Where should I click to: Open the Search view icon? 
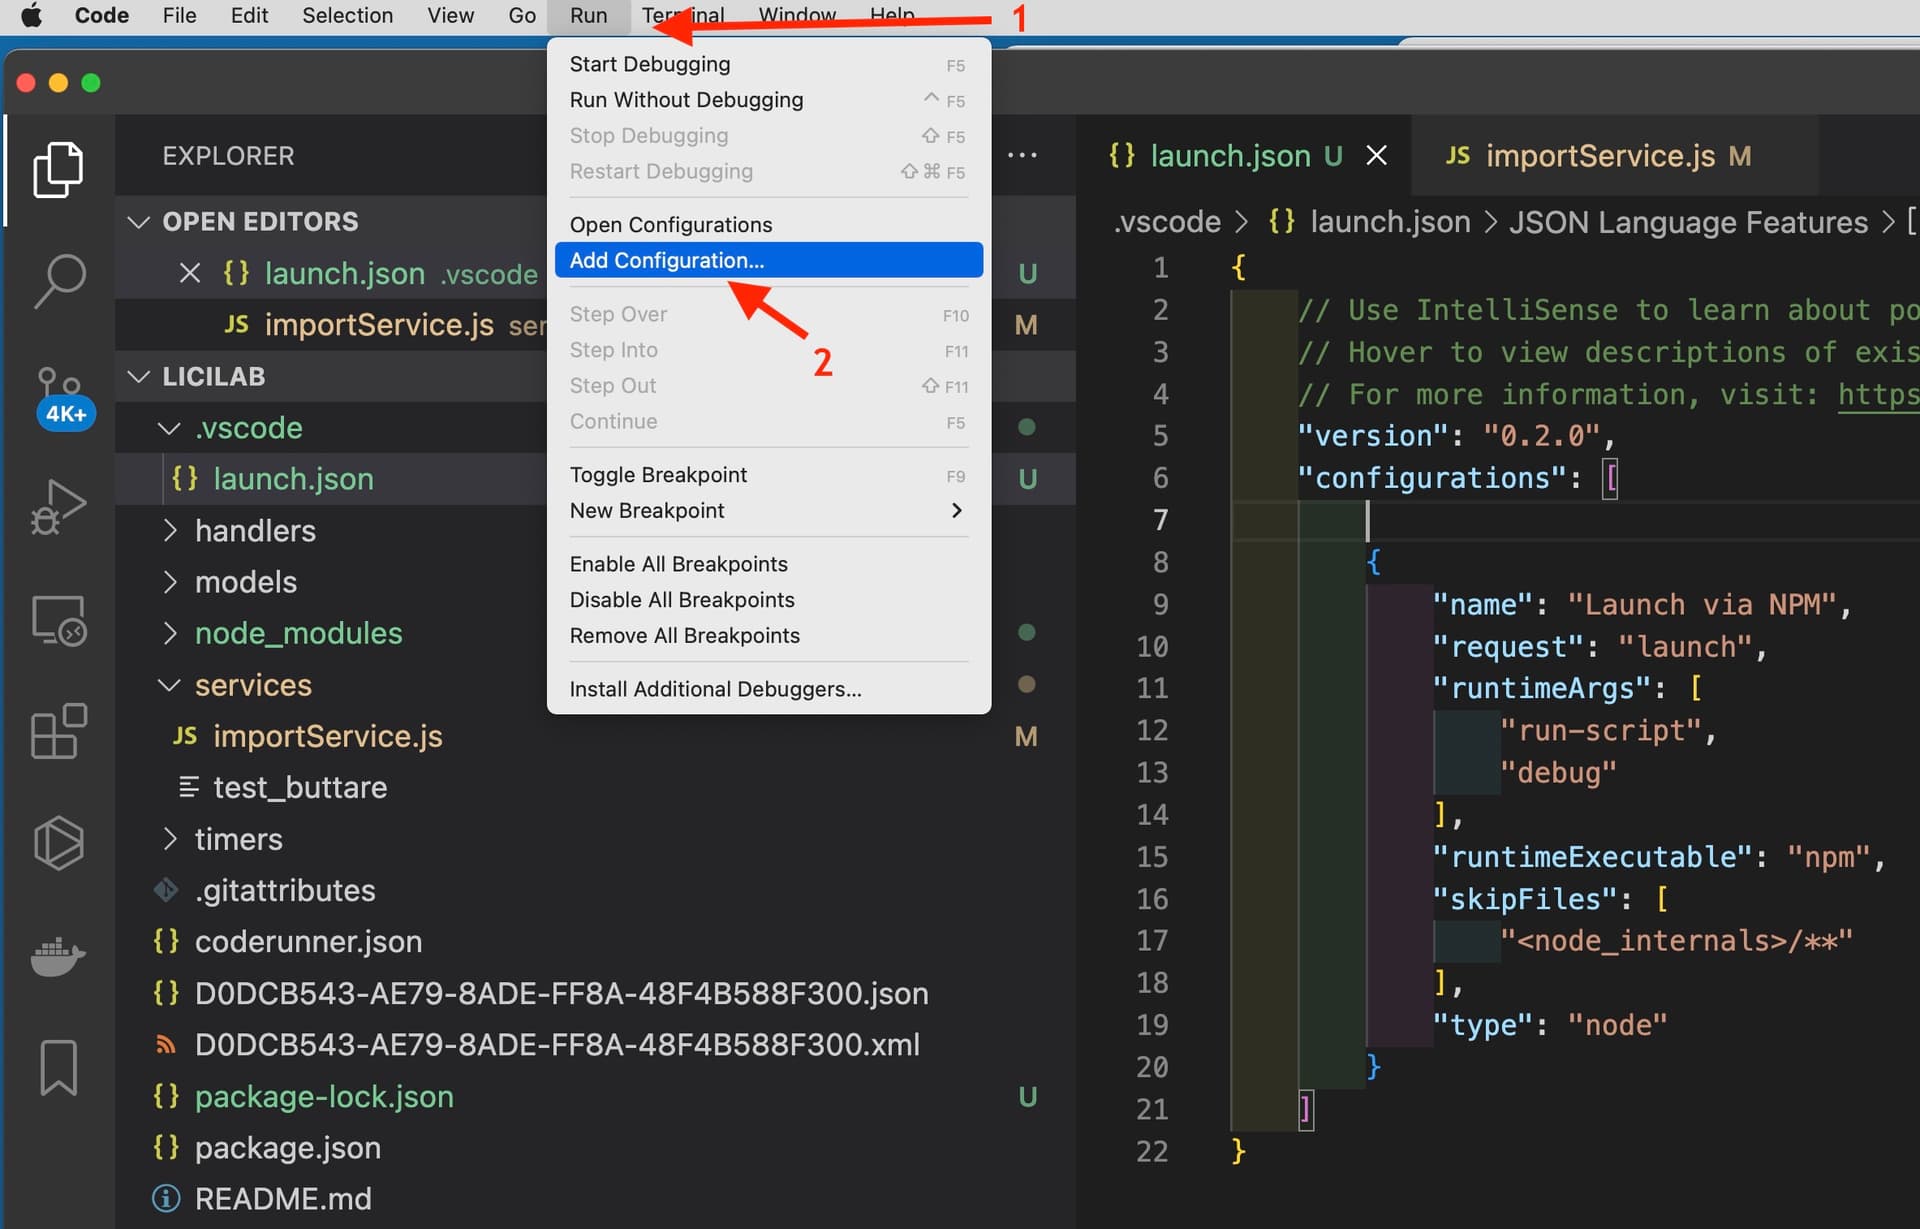(58, 281)
